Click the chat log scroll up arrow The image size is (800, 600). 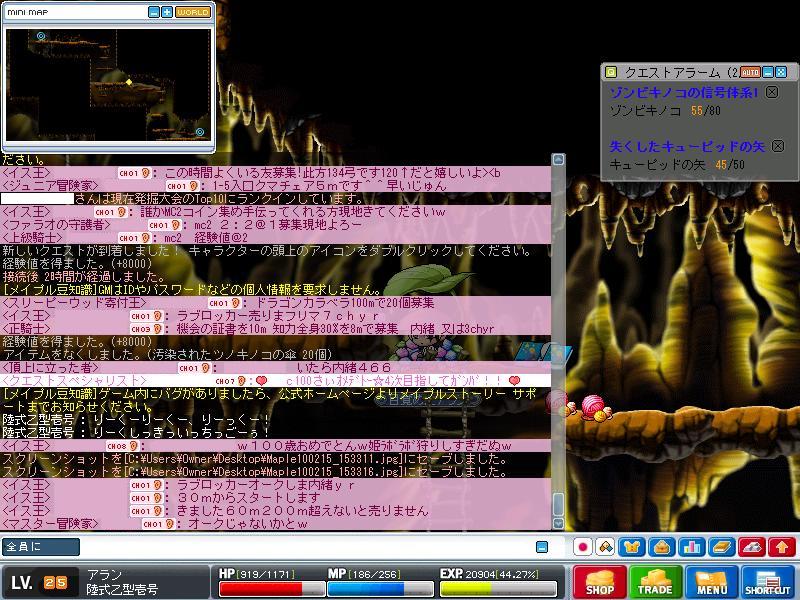click(558, 160)
